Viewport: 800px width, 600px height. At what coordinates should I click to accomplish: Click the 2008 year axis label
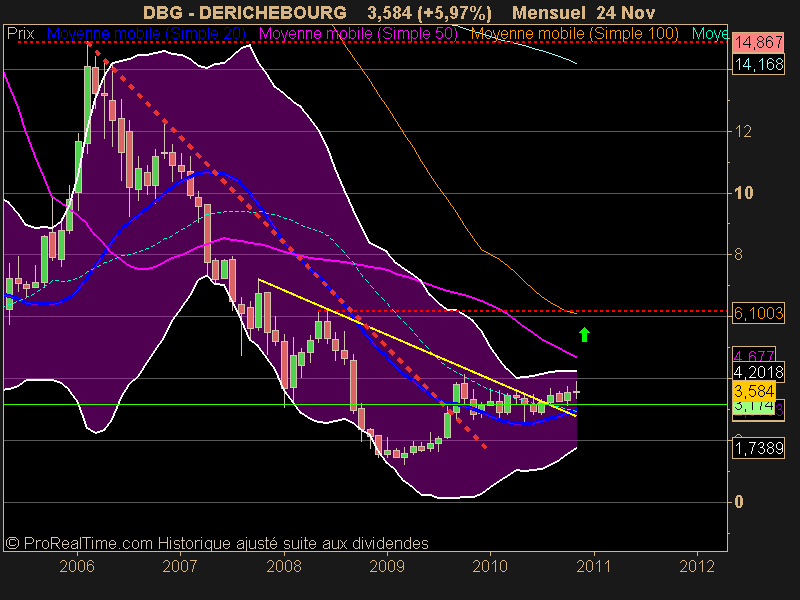[284, 566]
